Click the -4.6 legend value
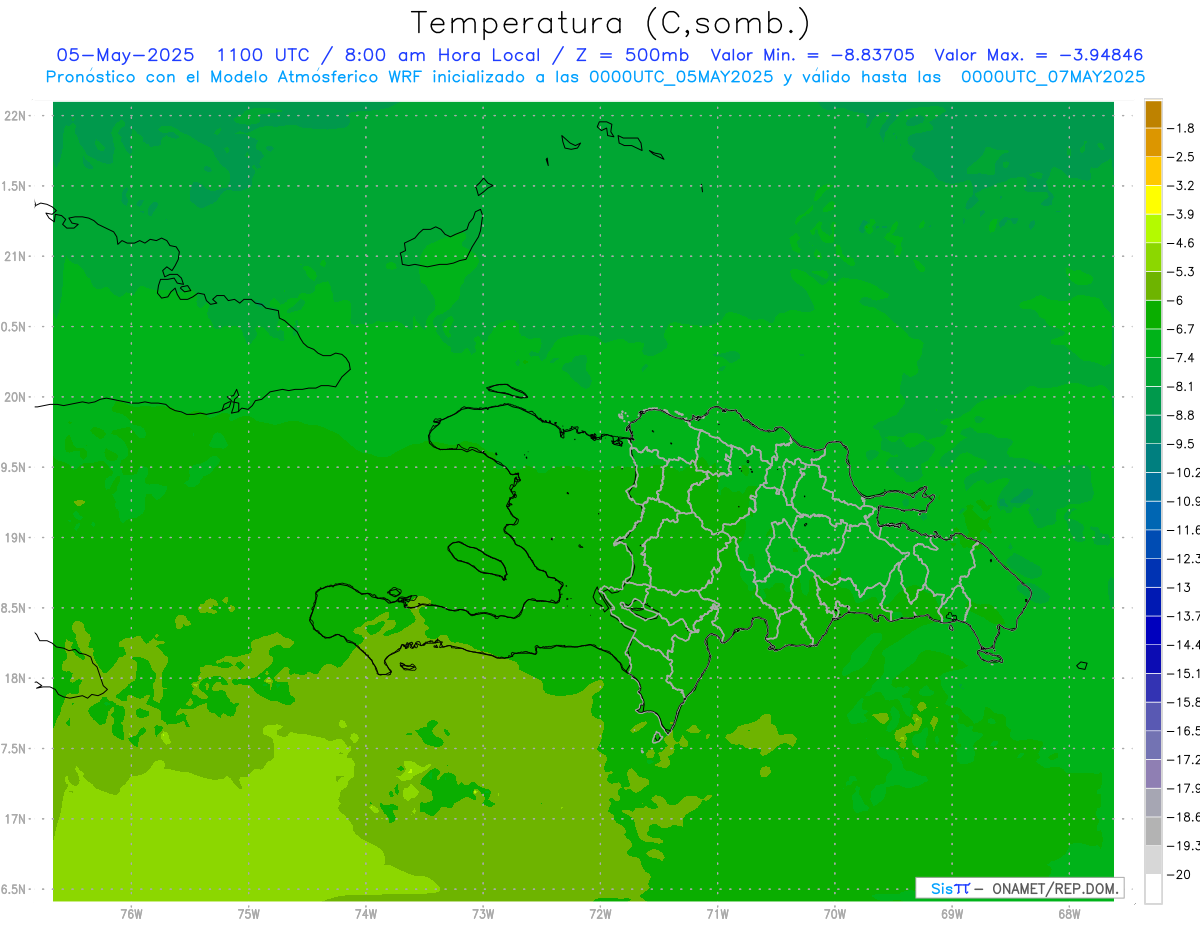Viewport: 1200px width, 927px height. [1181, 243]
